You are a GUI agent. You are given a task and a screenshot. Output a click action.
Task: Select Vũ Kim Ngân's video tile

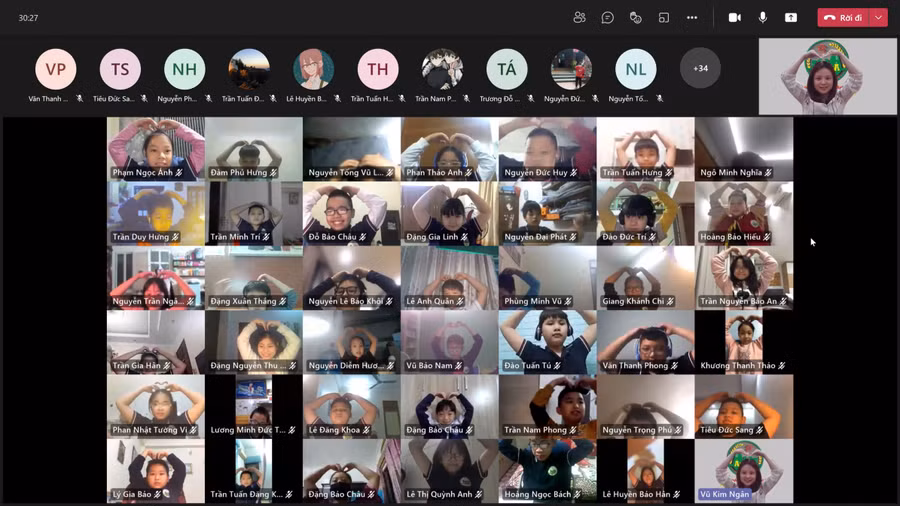pyautogui.click(x=744, y=470)
